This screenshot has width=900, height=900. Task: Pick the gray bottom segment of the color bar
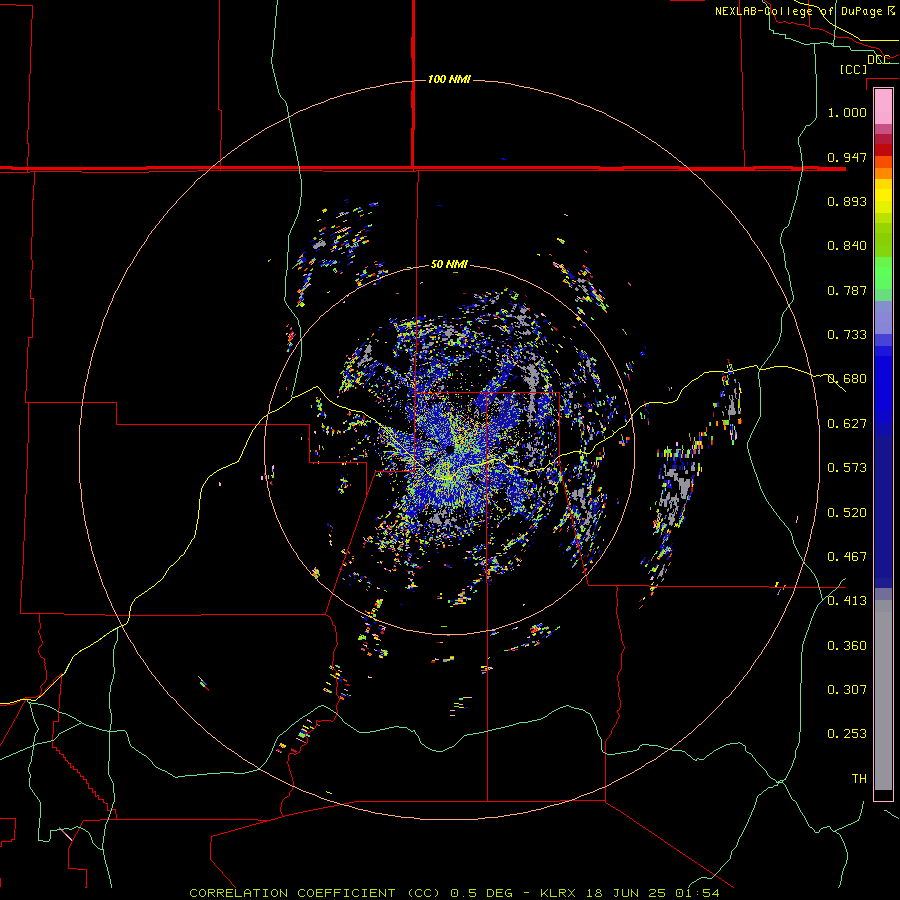pyautogui.click(x=883, y=695)
